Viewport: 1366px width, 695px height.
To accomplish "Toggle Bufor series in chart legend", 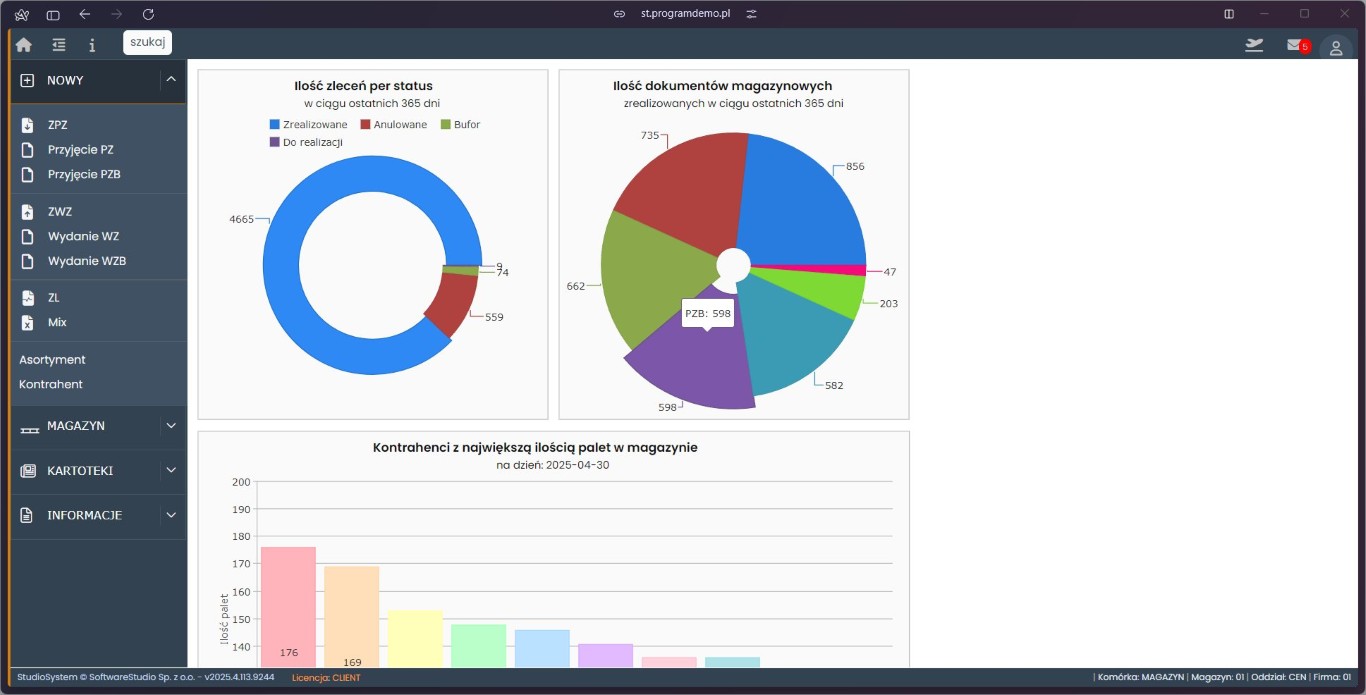I will pos(460,125).
